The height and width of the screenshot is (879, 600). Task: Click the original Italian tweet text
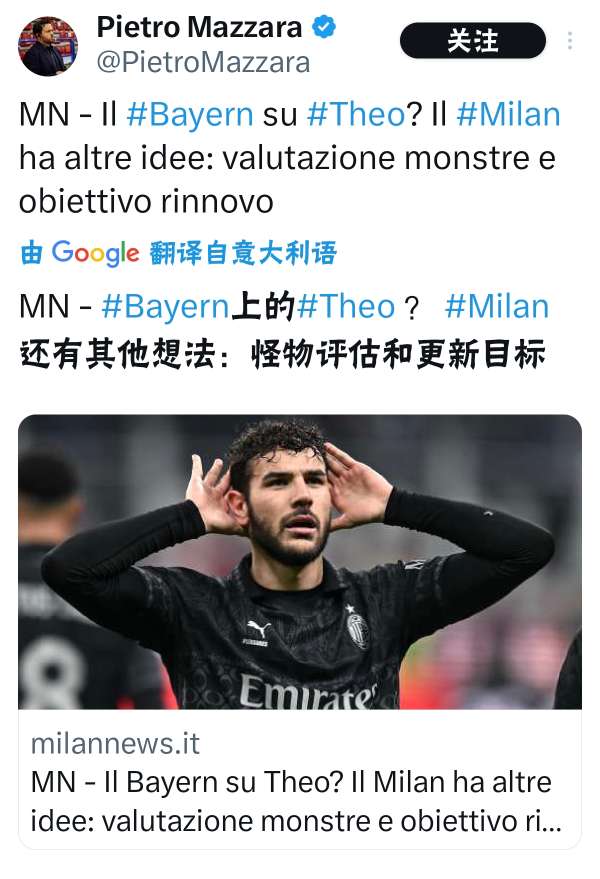tap(289, 158)
